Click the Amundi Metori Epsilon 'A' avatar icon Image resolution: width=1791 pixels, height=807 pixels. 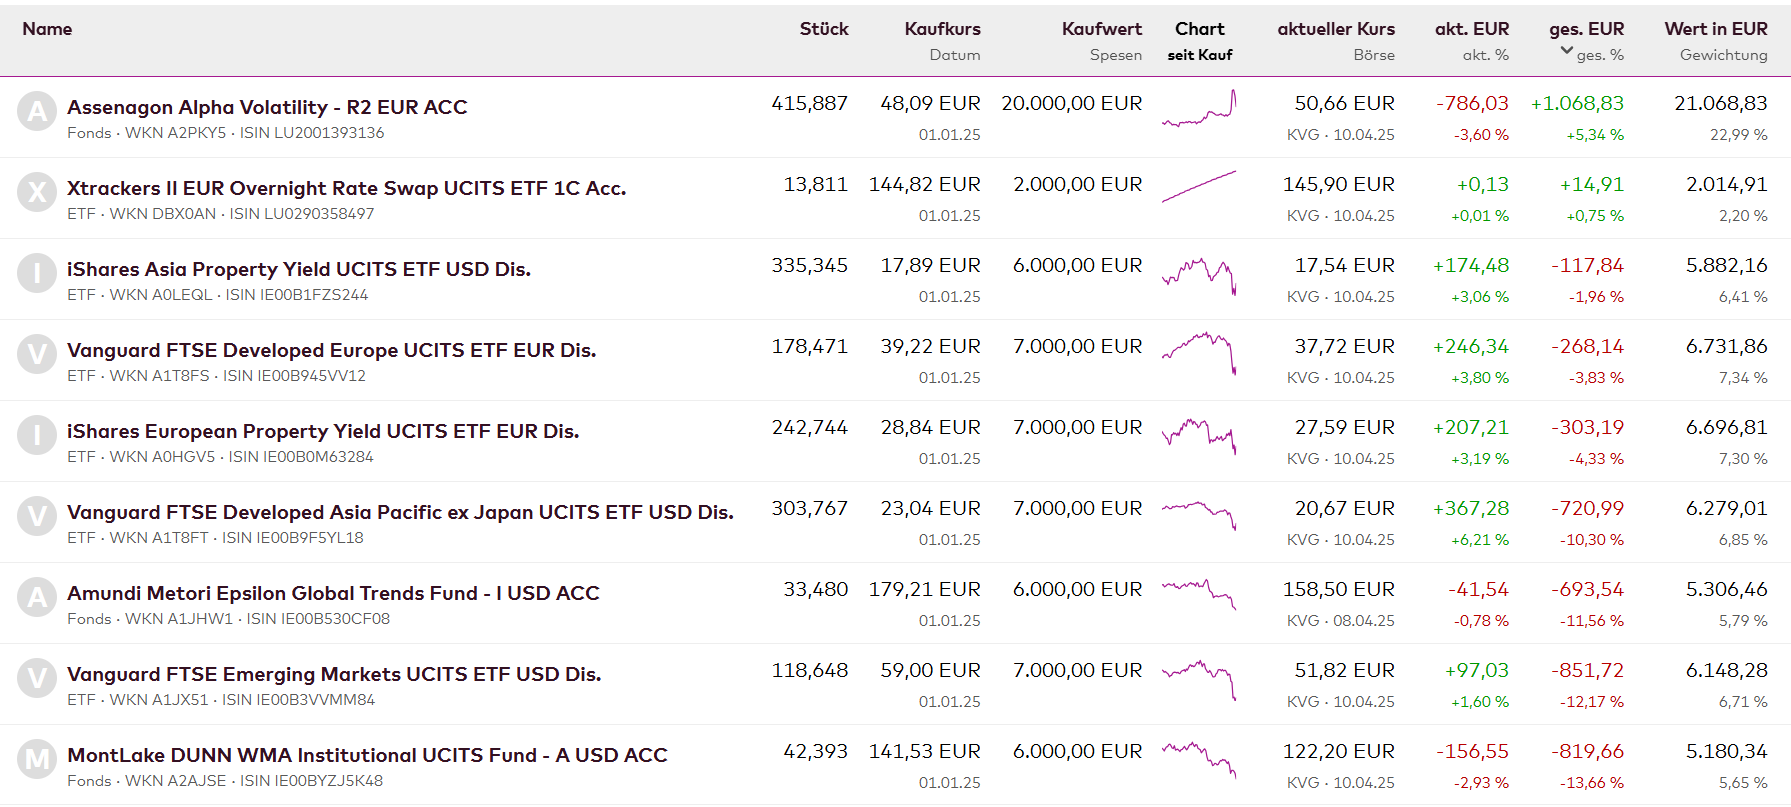37,597
